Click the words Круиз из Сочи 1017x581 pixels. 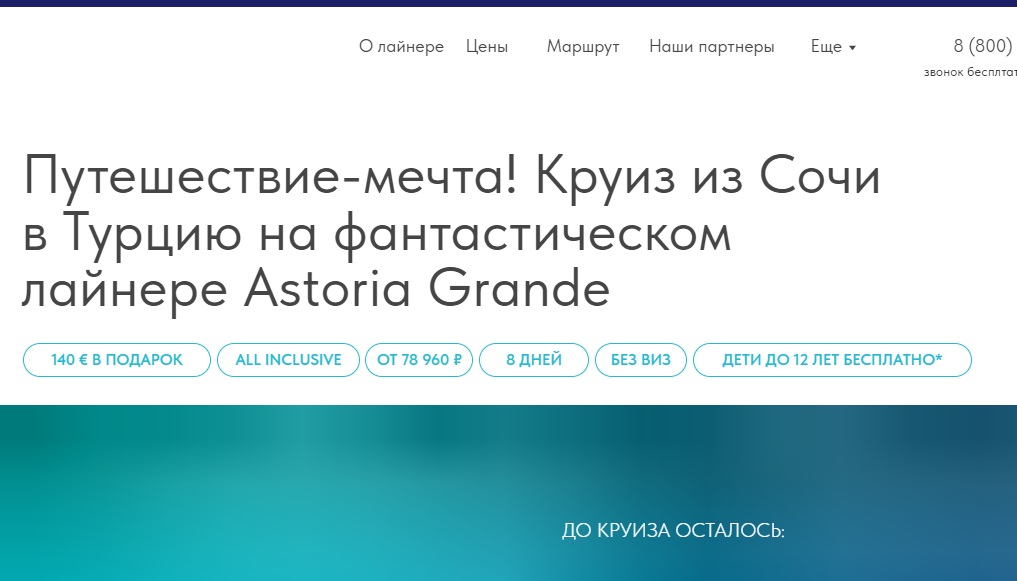coord(708,179)
